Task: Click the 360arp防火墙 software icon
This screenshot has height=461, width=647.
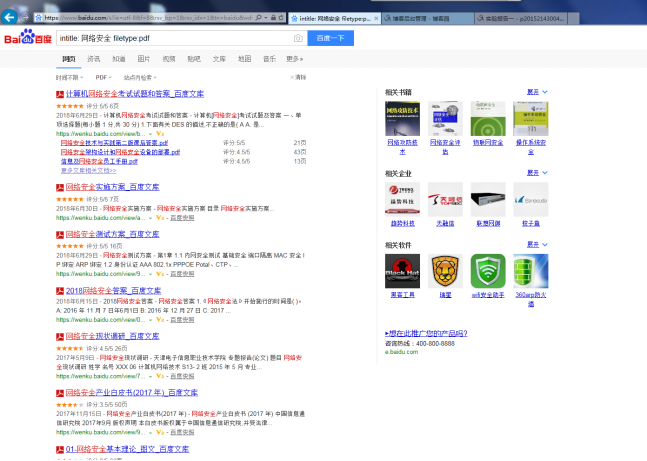Action: click(531, 271)
